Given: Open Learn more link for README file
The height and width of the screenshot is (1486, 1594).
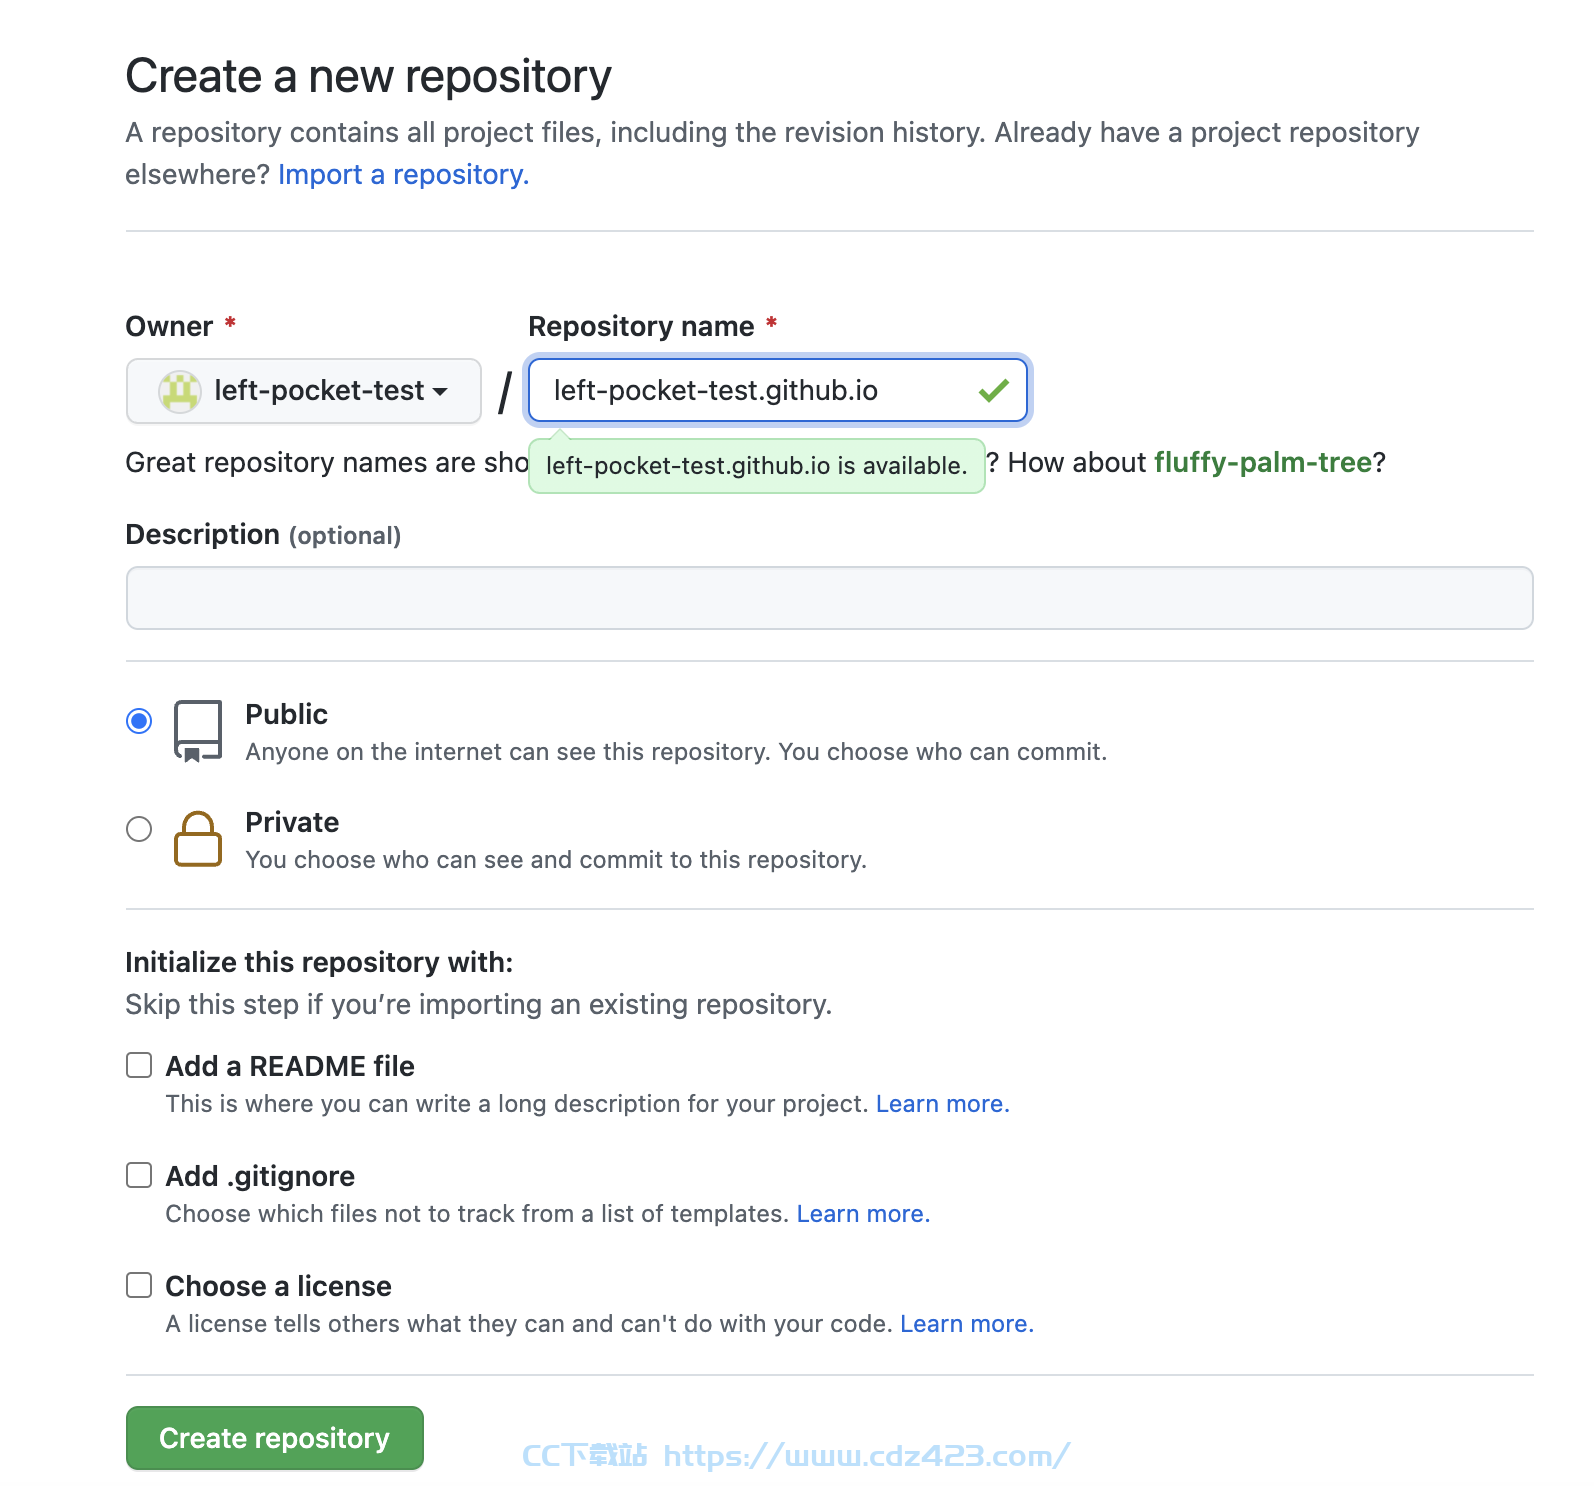Looking at the screenshot, I should (943, 1104).
